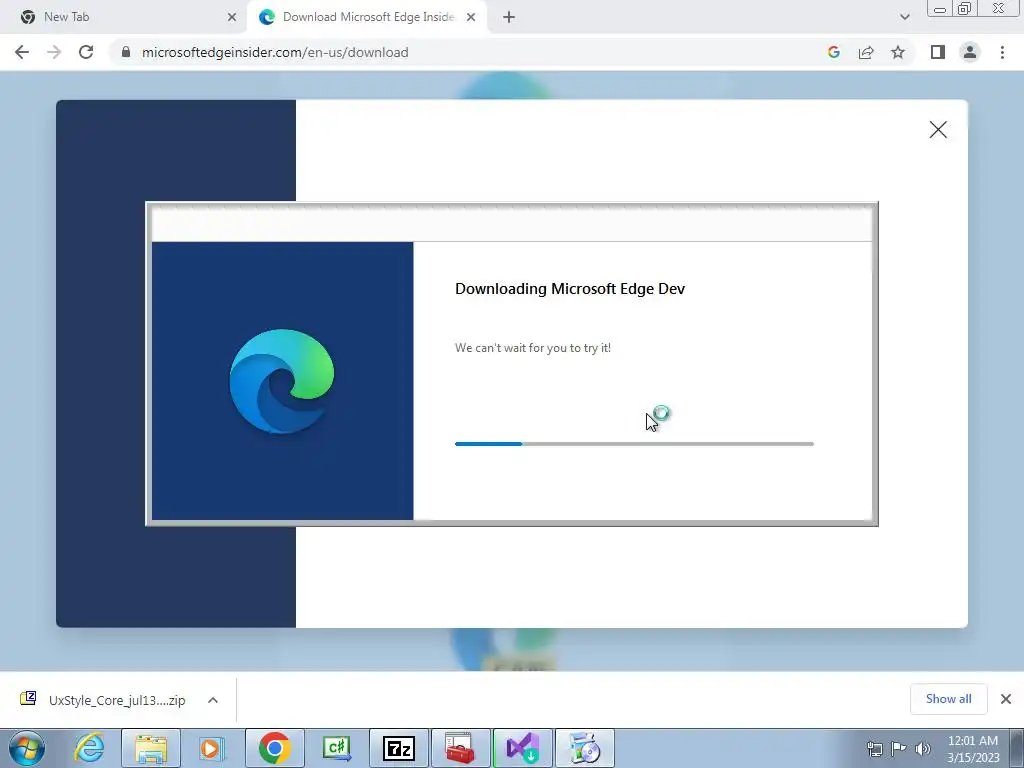Bookmark this tab with the star icon
1024x768 pixels.
click(x=898, y=52)
